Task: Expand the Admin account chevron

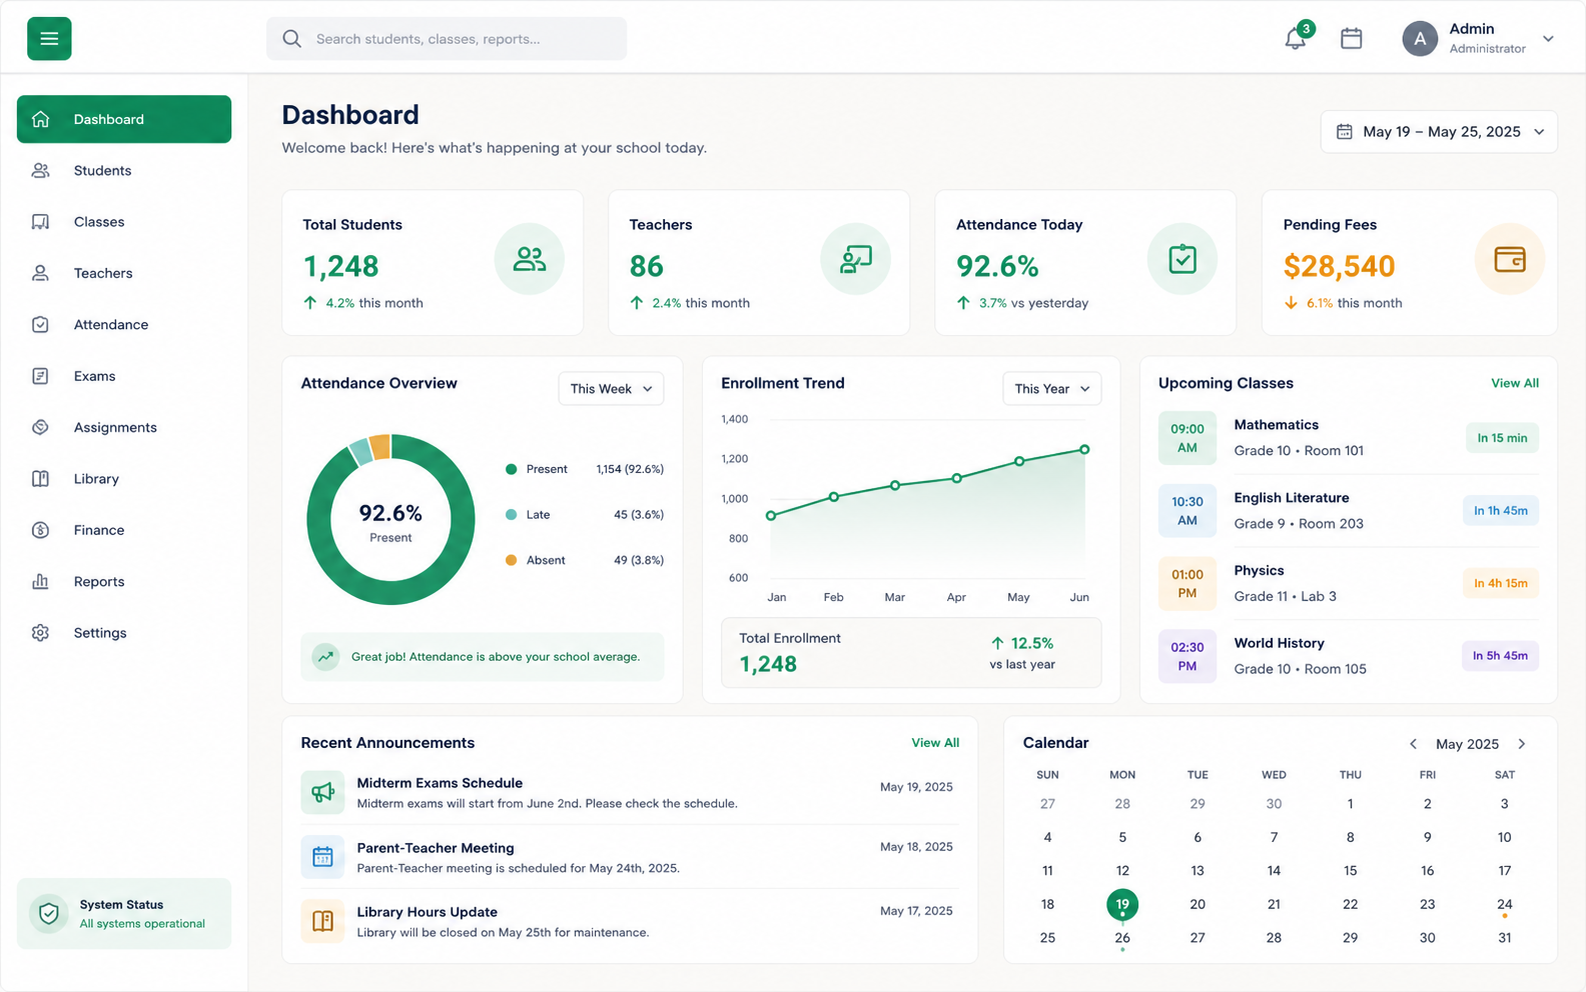Action: pos(1548,39)
